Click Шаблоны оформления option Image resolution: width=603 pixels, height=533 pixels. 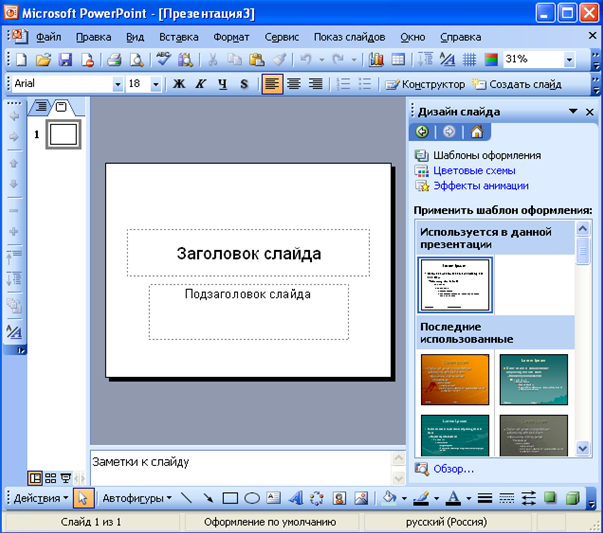(x=487, y=155)
